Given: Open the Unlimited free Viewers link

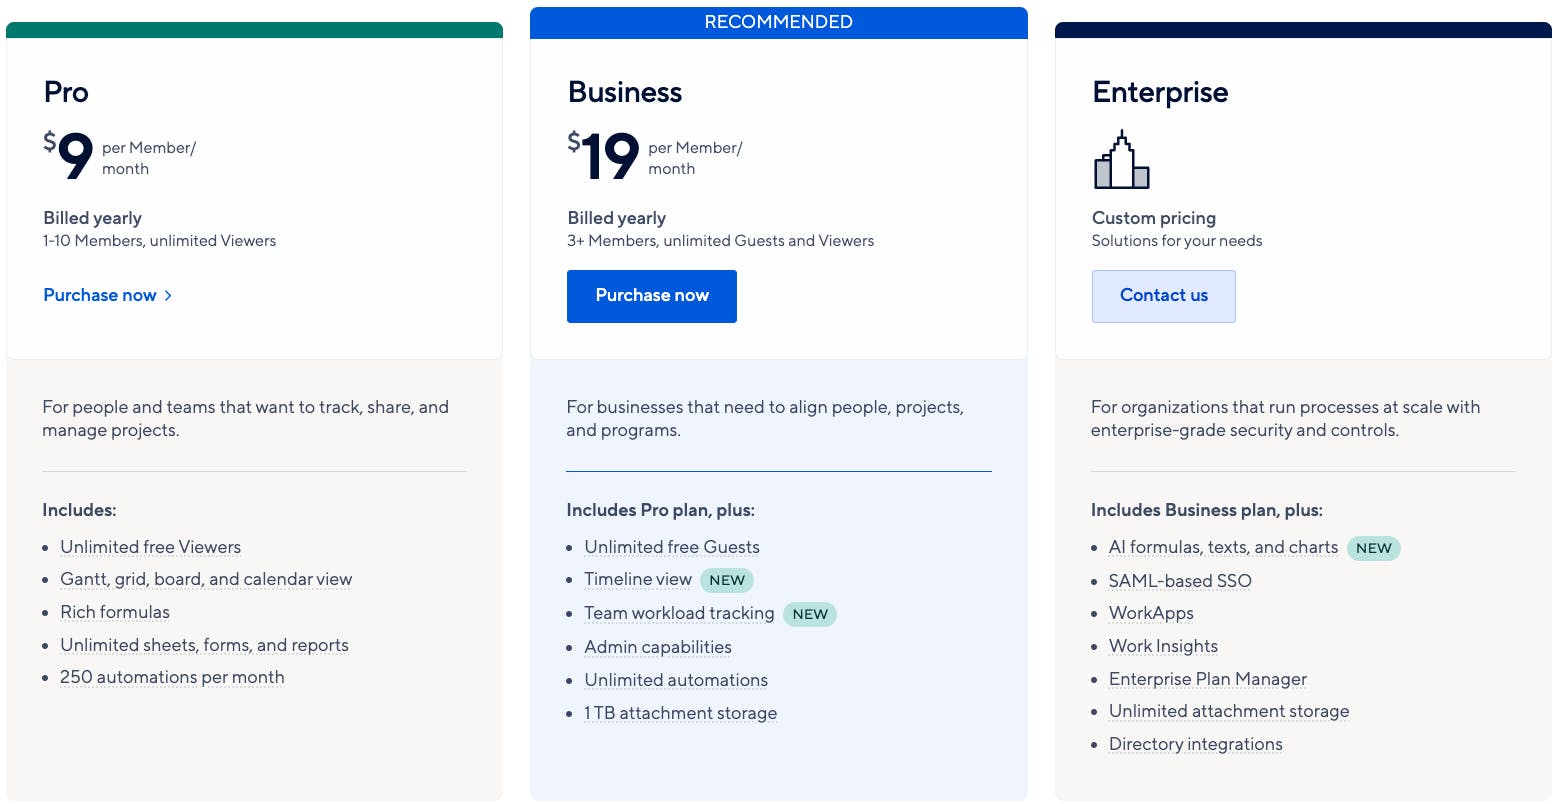Looking at the screenshot, I should [x=150, y=547].
